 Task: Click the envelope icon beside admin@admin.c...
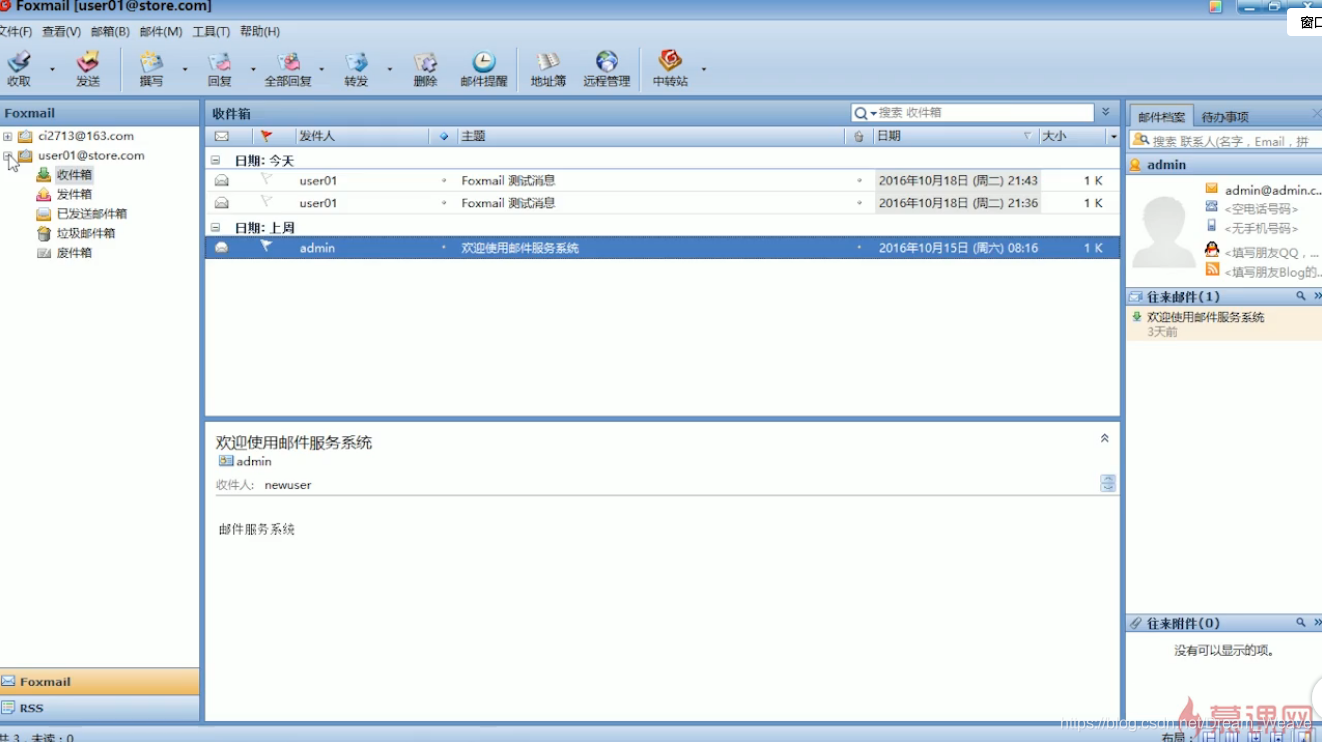(x=1211, y=188)
